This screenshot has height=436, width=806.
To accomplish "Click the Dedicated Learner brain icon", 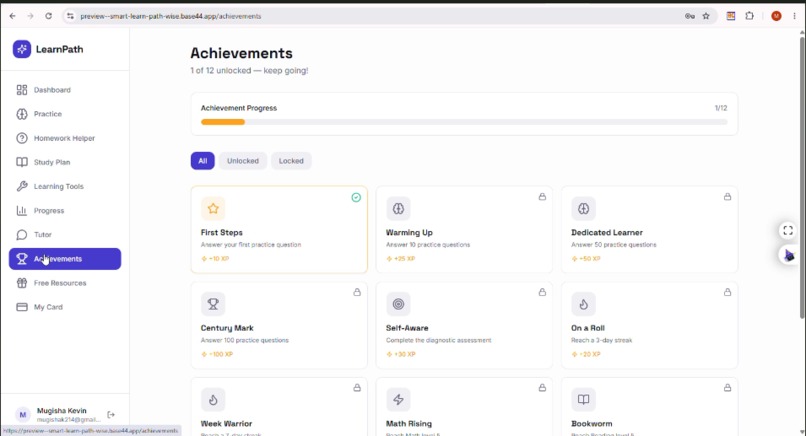I will [x=583, y=208].
